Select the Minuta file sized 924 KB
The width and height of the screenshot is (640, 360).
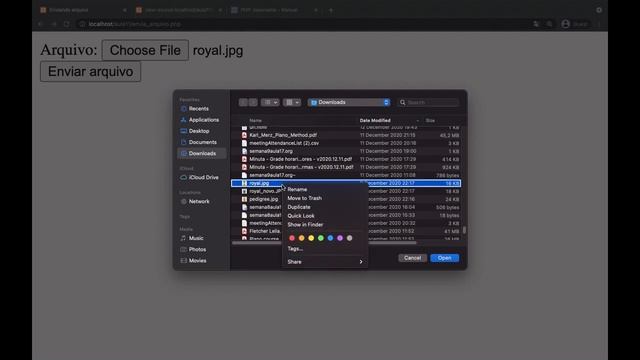346,167
